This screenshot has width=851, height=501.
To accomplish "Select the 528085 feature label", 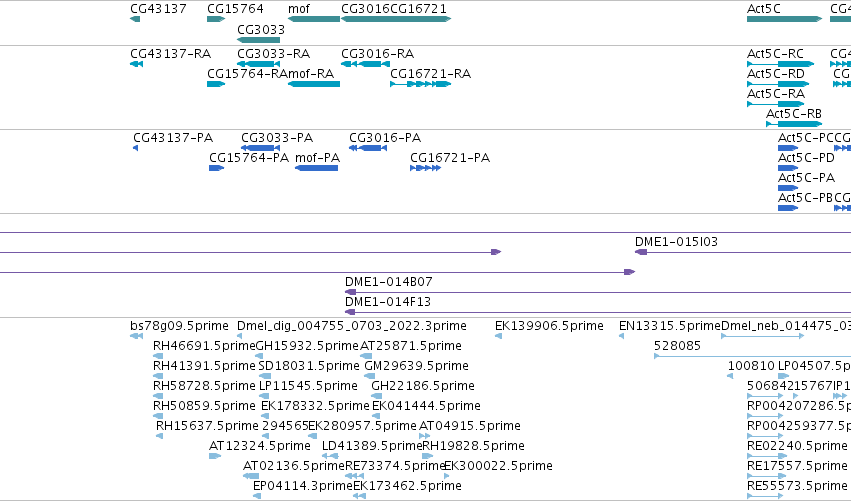I will (x=677, y=346).
